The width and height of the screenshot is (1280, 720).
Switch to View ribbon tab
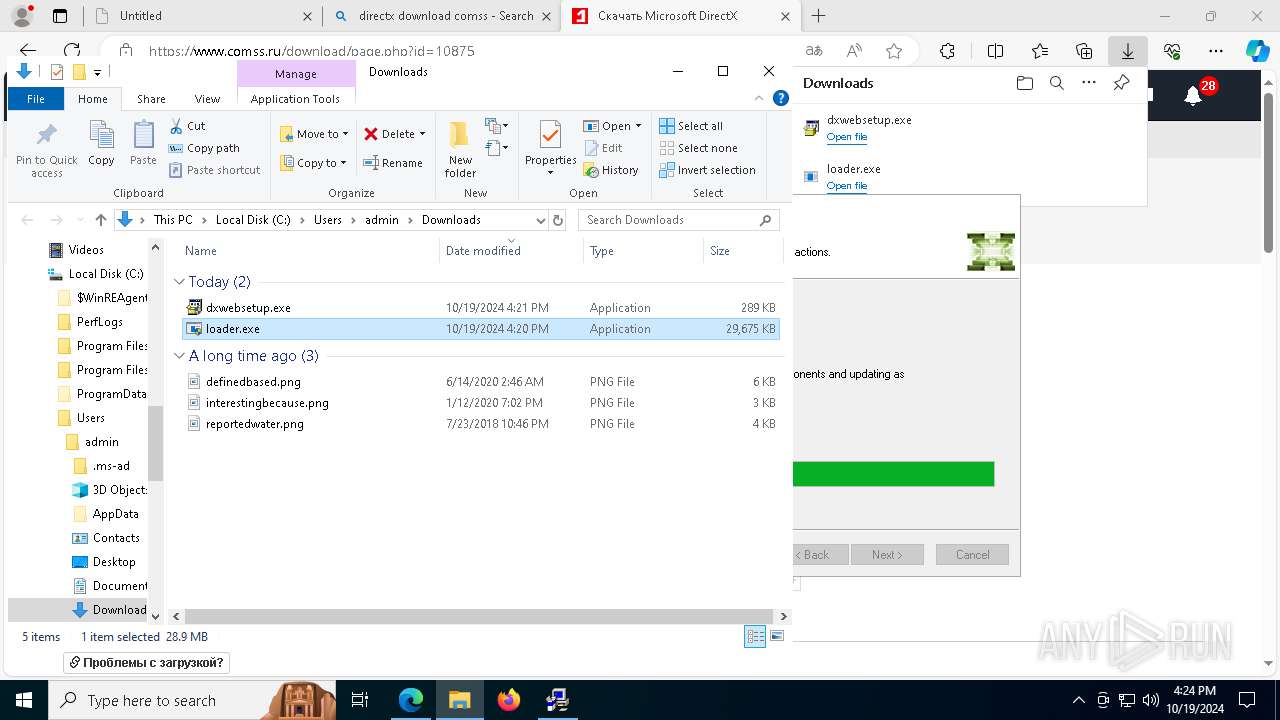(x=207, y=99)
